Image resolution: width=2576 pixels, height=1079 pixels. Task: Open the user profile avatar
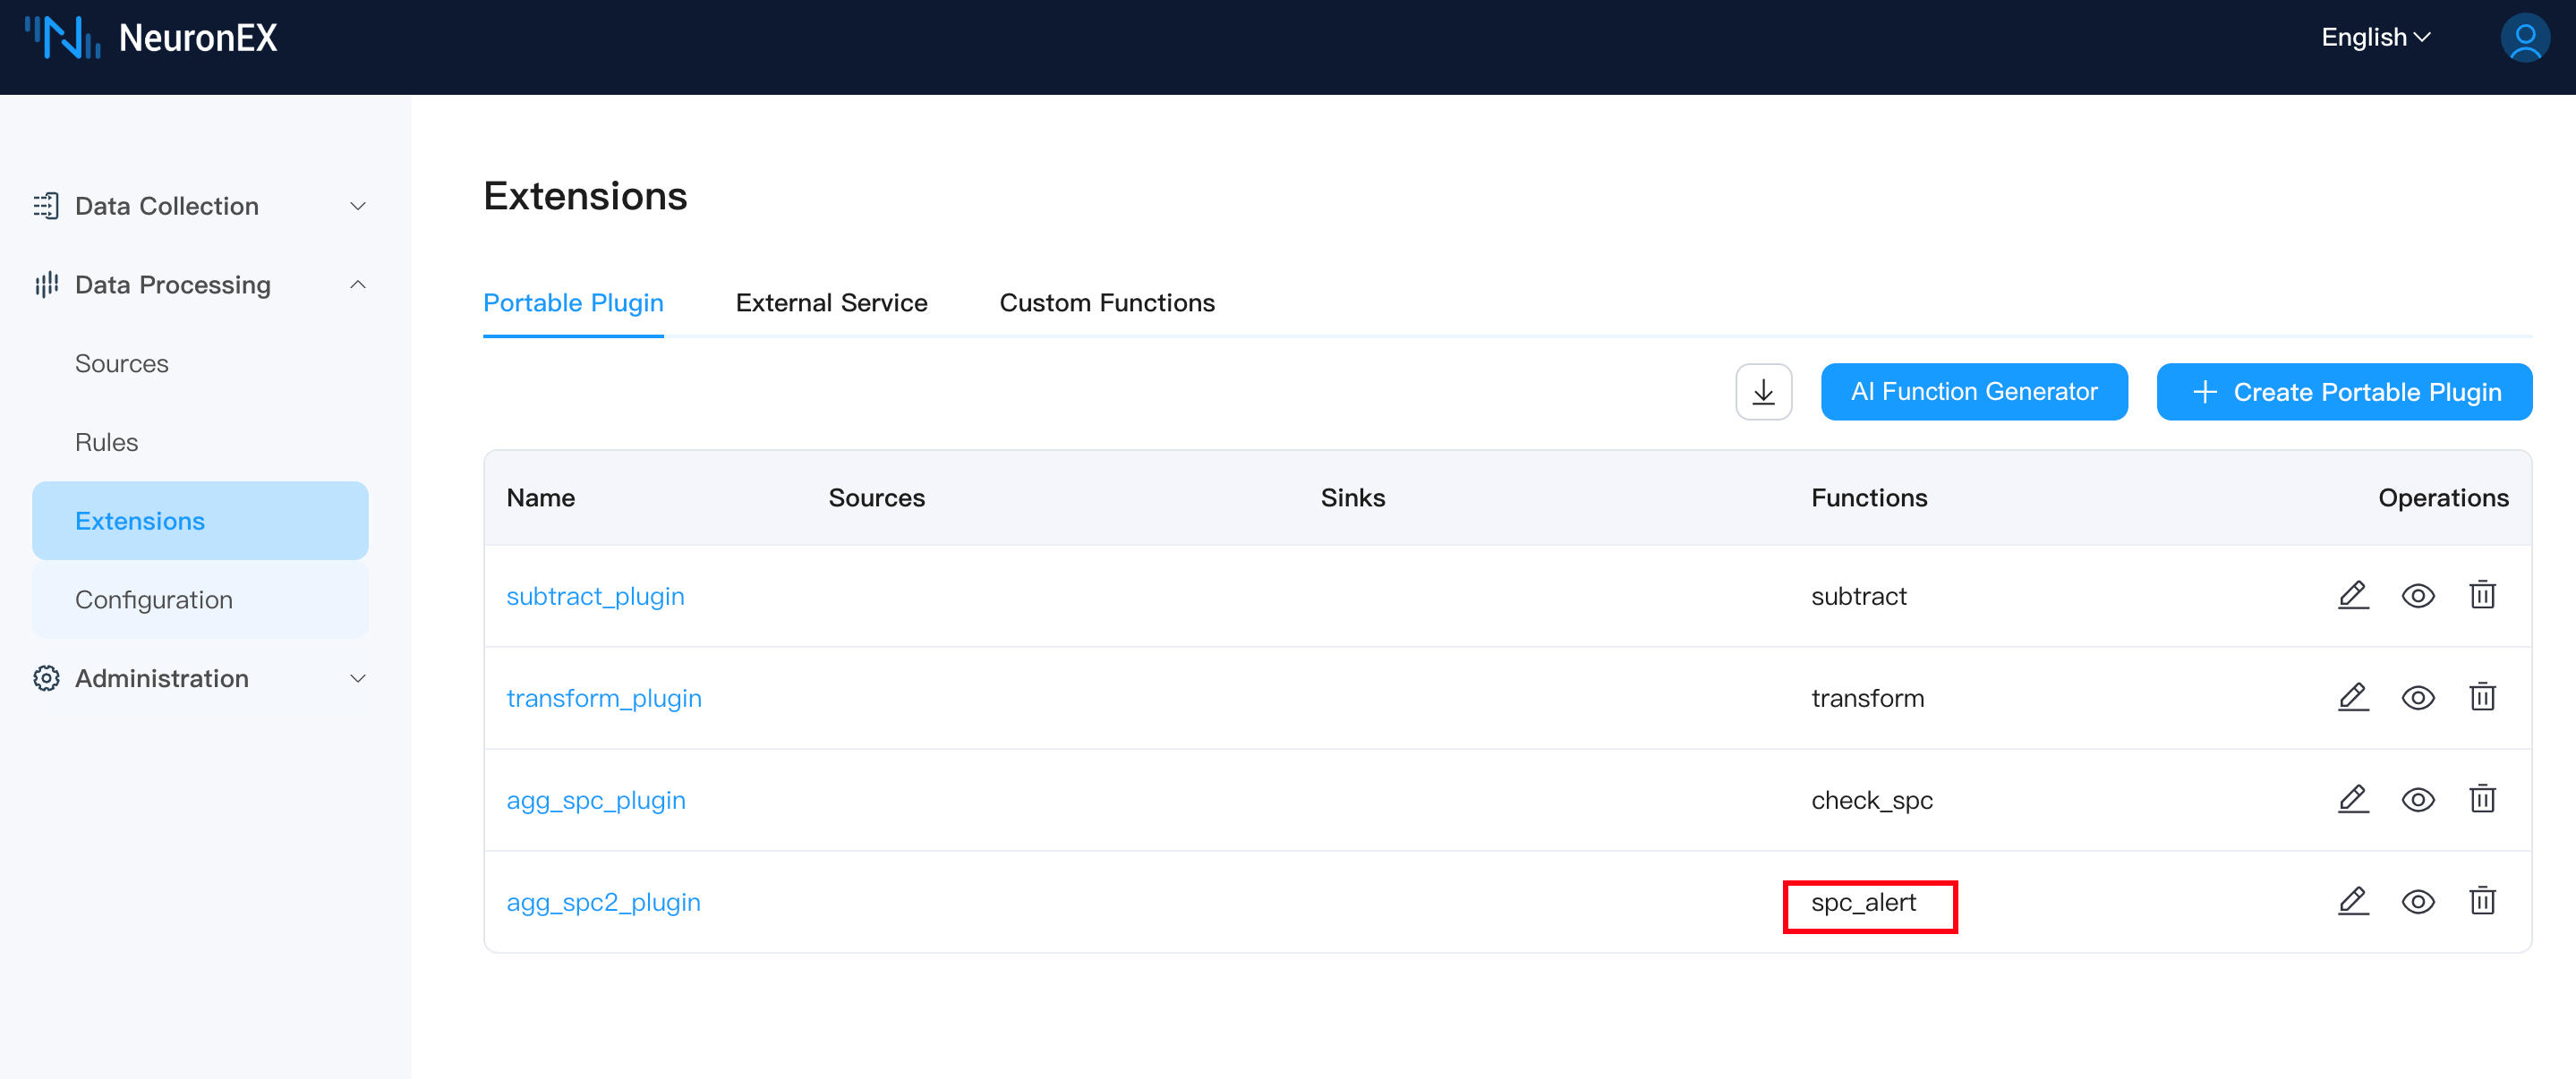pyautogui.click(x=2523, y=38)
